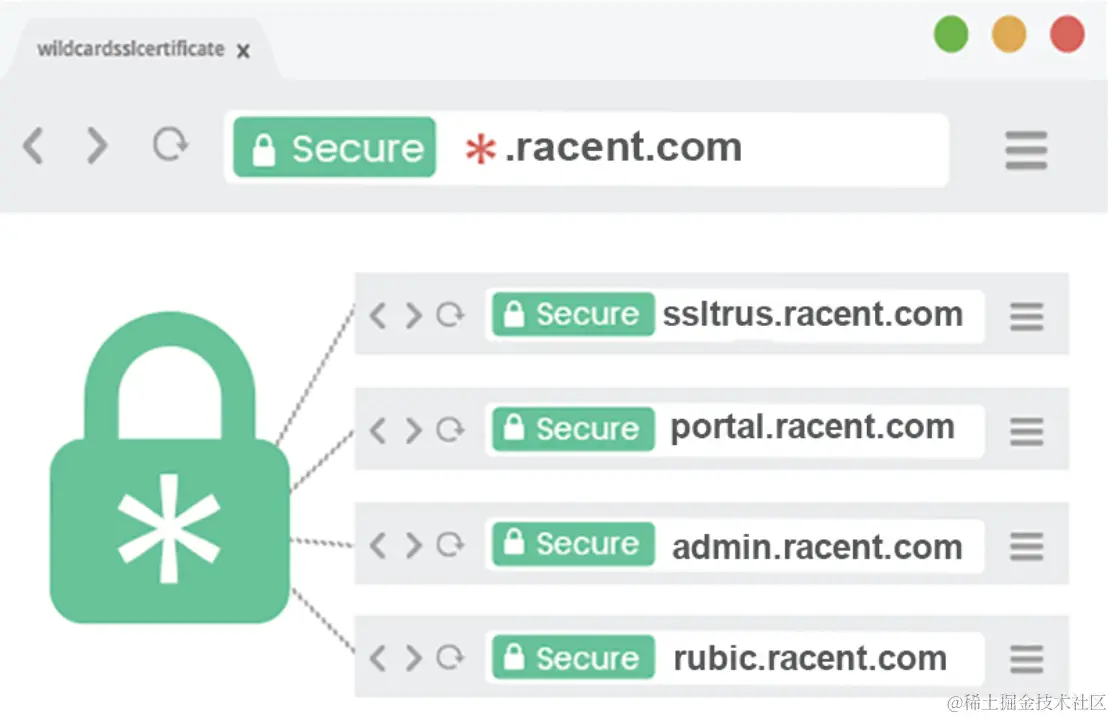1113x719 pixels.
Task: Click the orange window control dot
Action: coord(1009,34)
